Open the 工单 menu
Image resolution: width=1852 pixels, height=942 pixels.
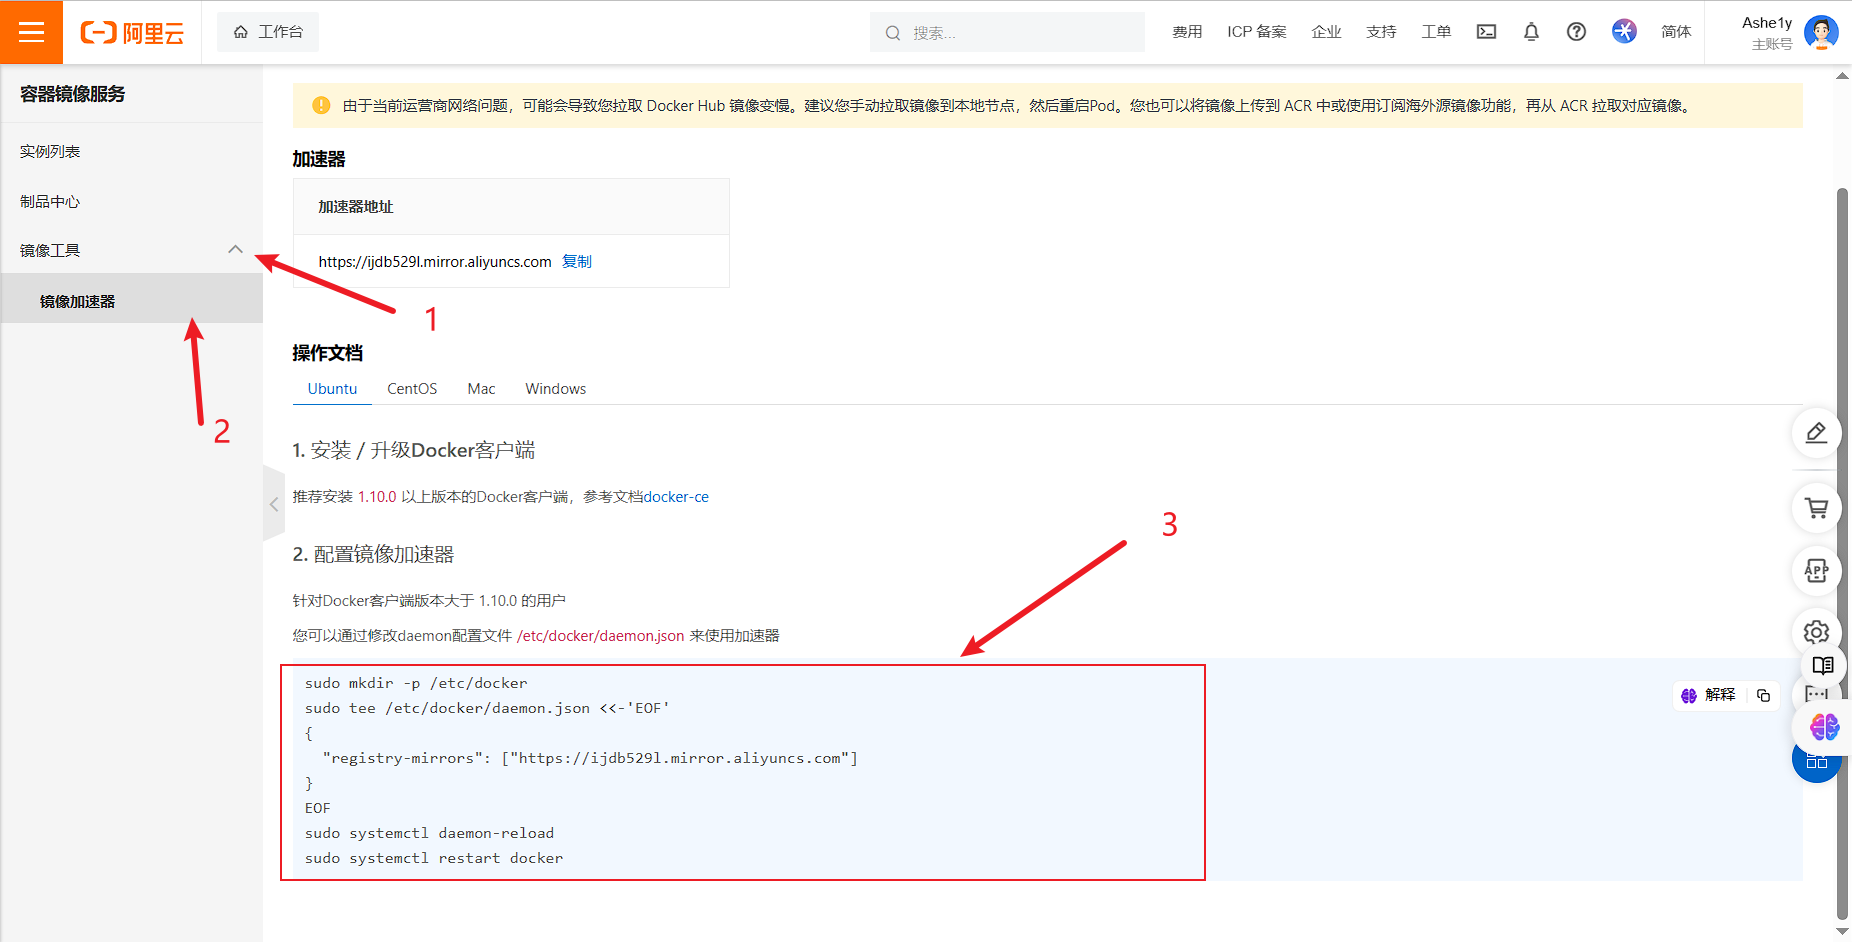pos(1436,32)
